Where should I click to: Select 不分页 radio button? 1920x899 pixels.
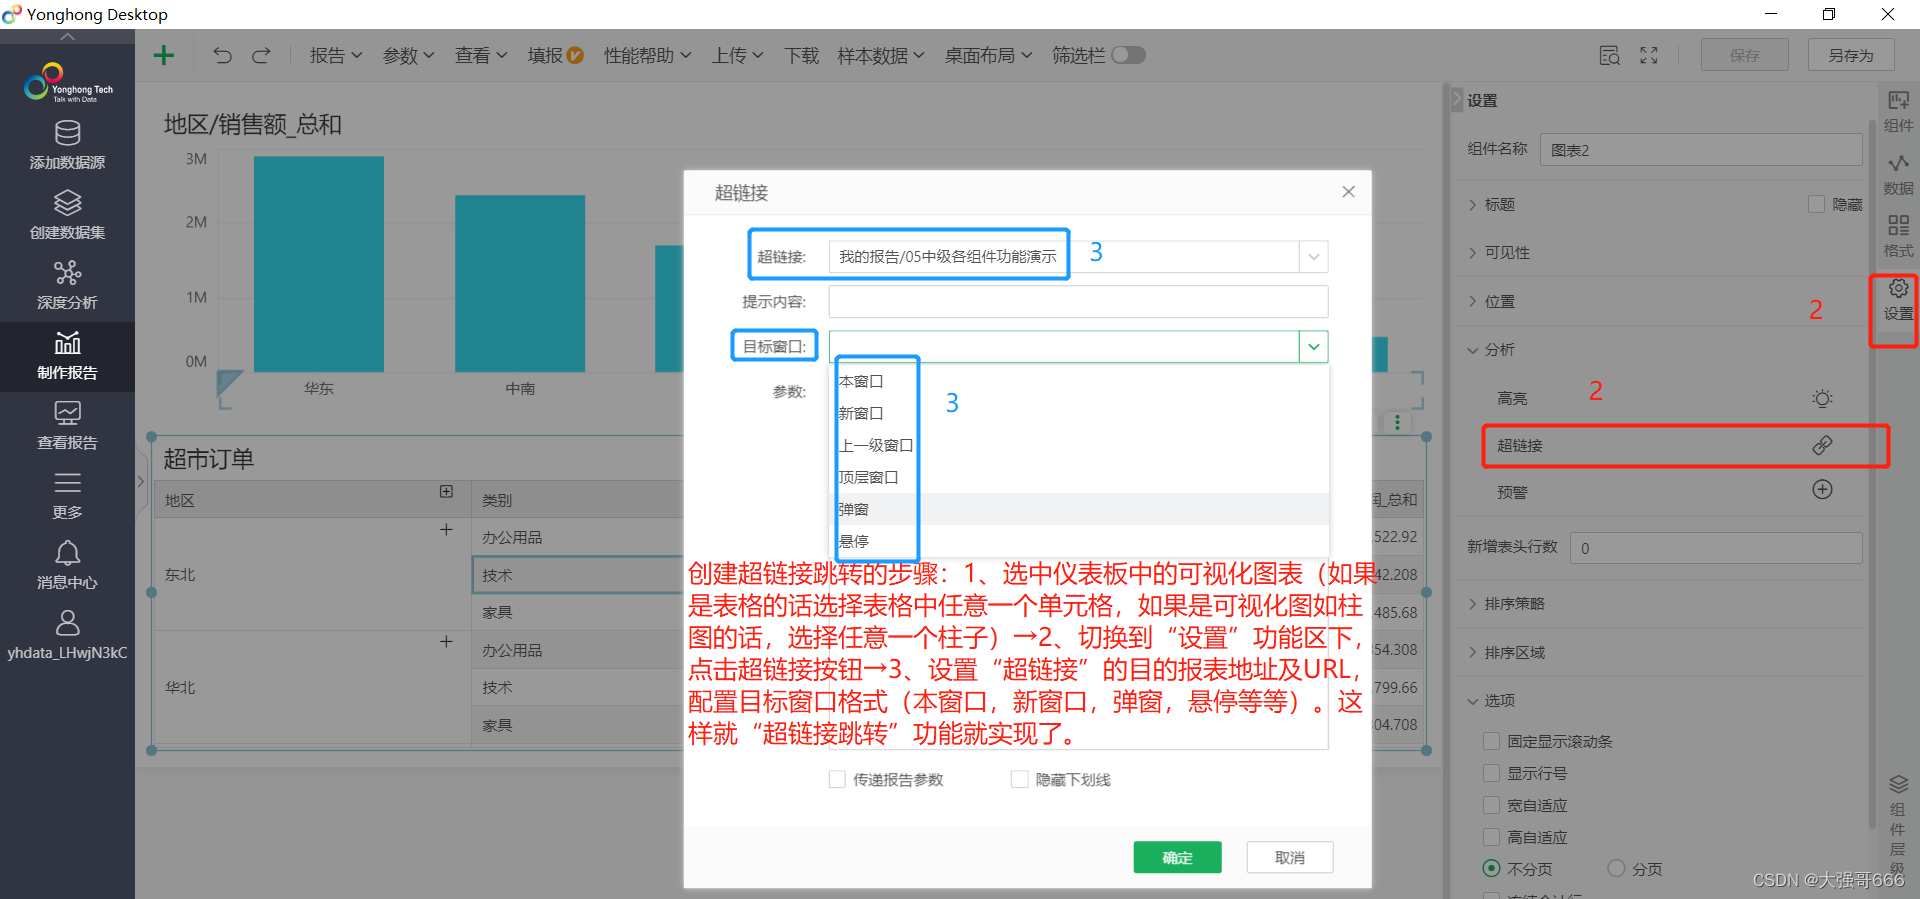(x=1491, y=868)
